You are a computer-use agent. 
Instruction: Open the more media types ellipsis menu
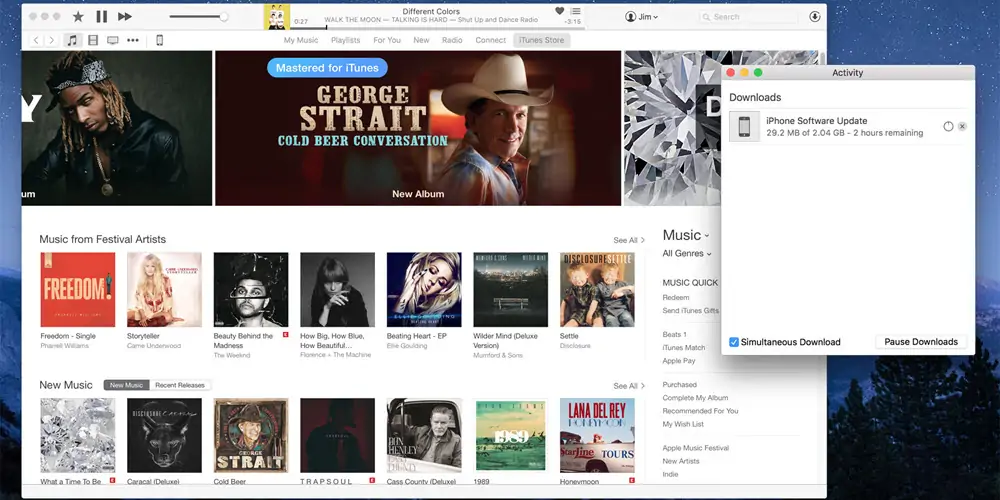(133, 40)
